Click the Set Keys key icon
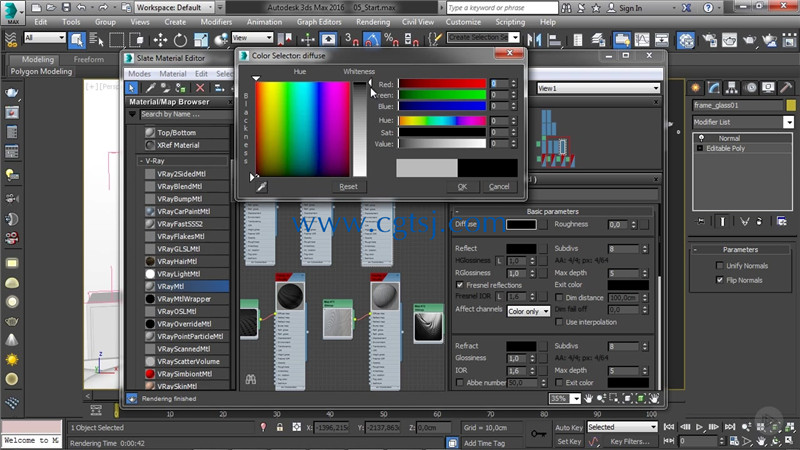The height and width of the screenshot is (450, 800). pyautogui.click(x=538, y=434)
